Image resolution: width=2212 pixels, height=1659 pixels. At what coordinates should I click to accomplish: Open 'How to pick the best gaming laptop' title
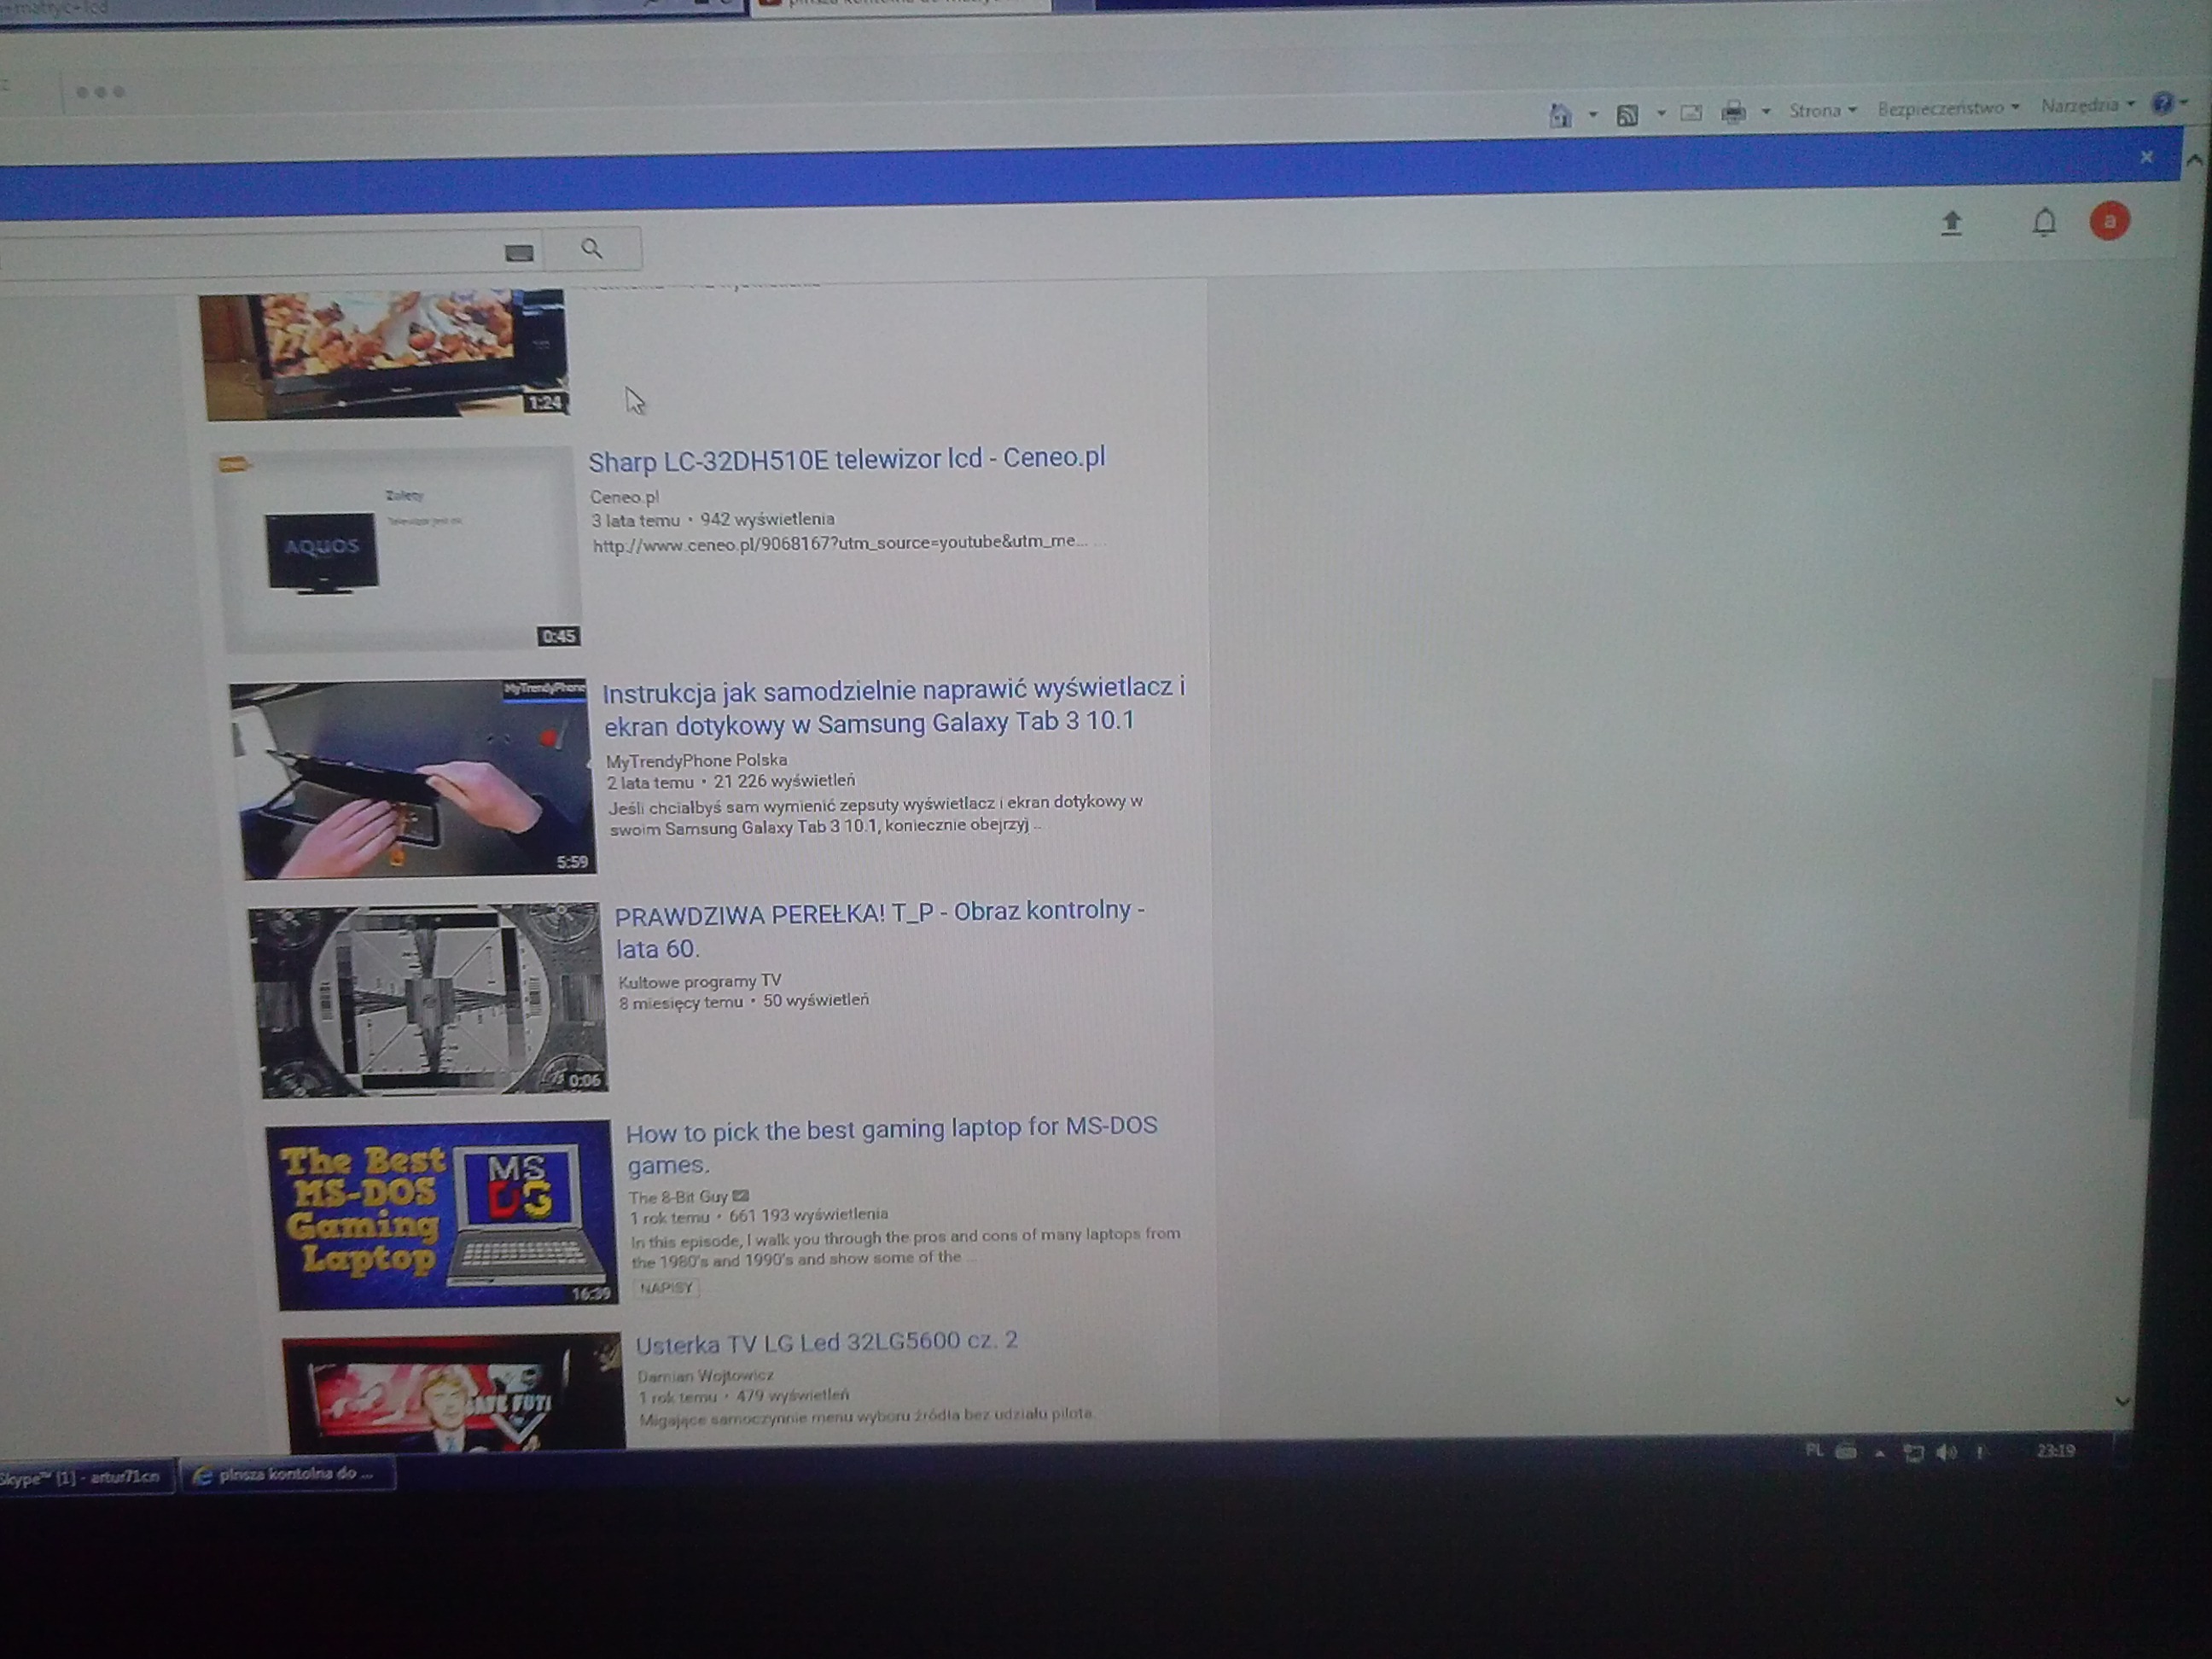892,1146
